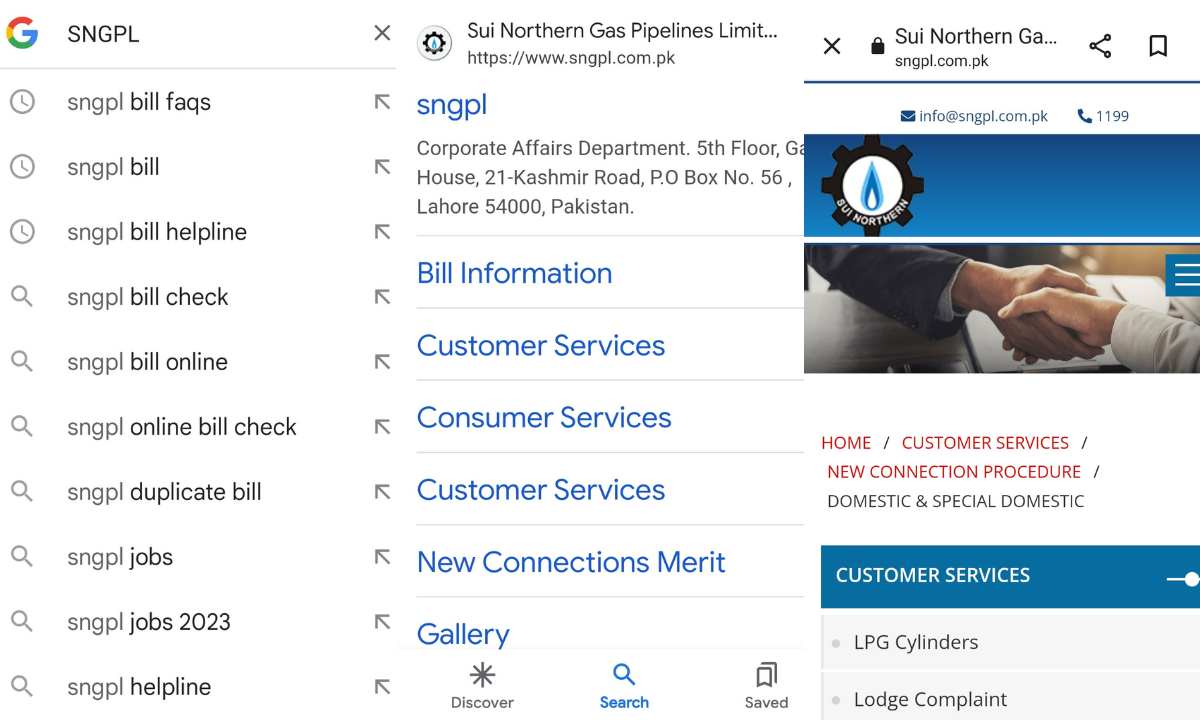Tap magnifier icon beside sngpl online bill check
The height and width of the screenshot is (720, 1200).
coord(22,427)
